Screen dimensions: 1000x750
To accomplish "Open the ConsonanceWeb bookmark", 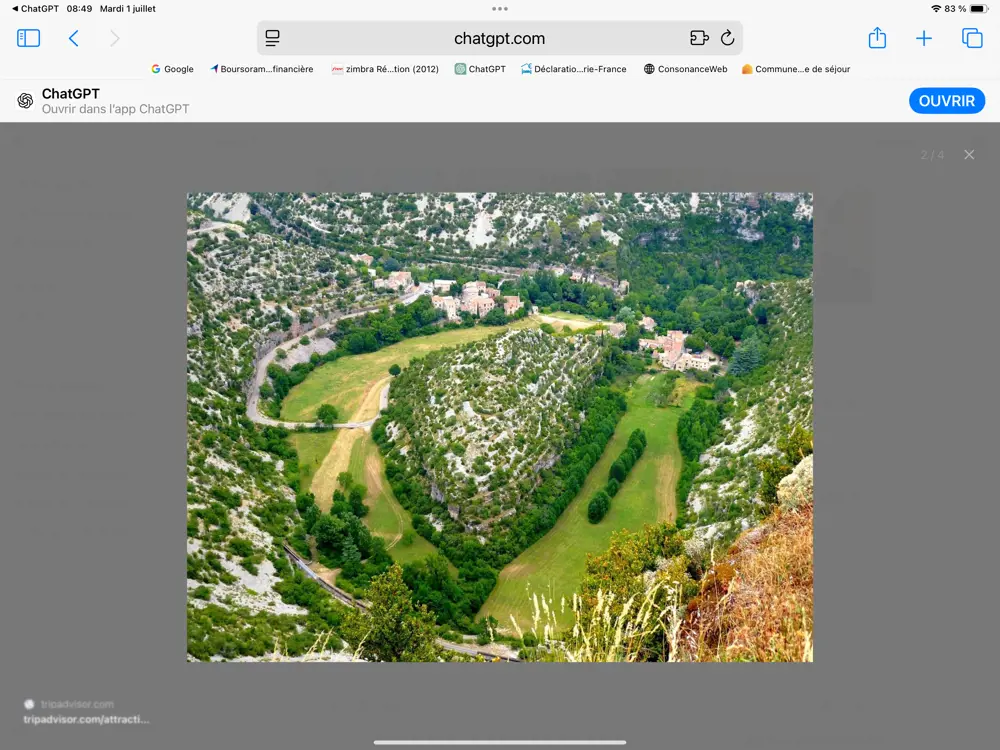I will (x=685, y=69).
